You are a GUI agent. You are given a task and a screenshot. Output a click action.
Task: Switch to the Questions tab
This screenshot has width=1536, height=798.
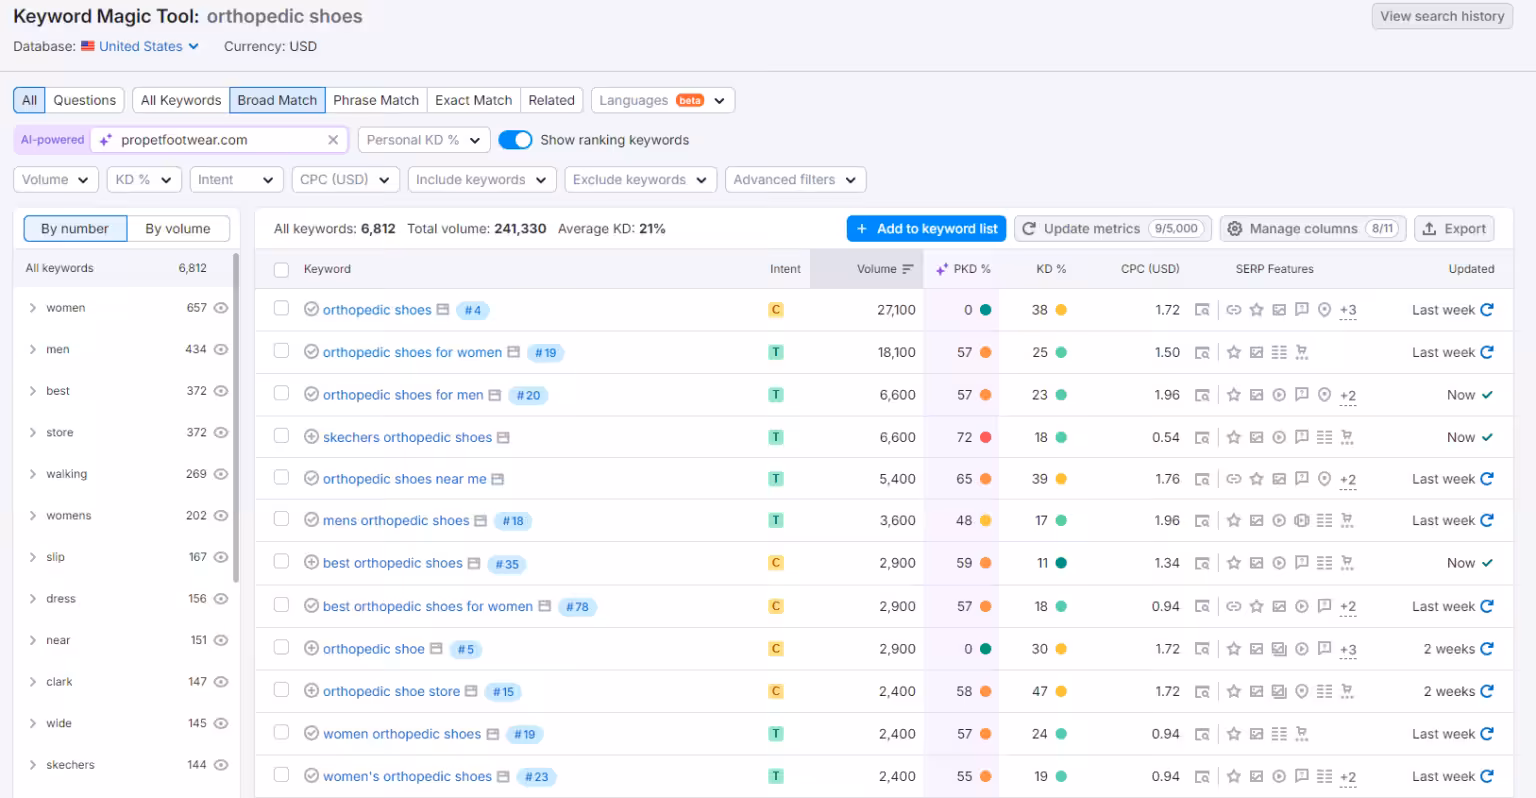[85, 100]
